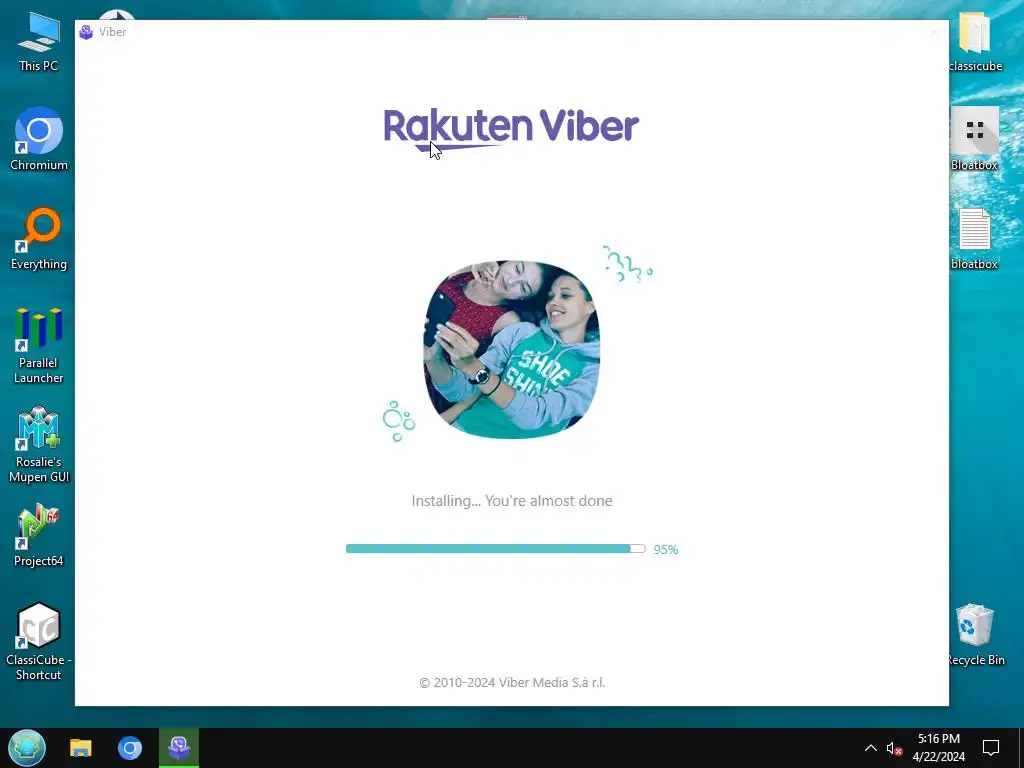Click the Viber icon in title bar
This screenshot has height=768, width=1024.
point(86,32)
